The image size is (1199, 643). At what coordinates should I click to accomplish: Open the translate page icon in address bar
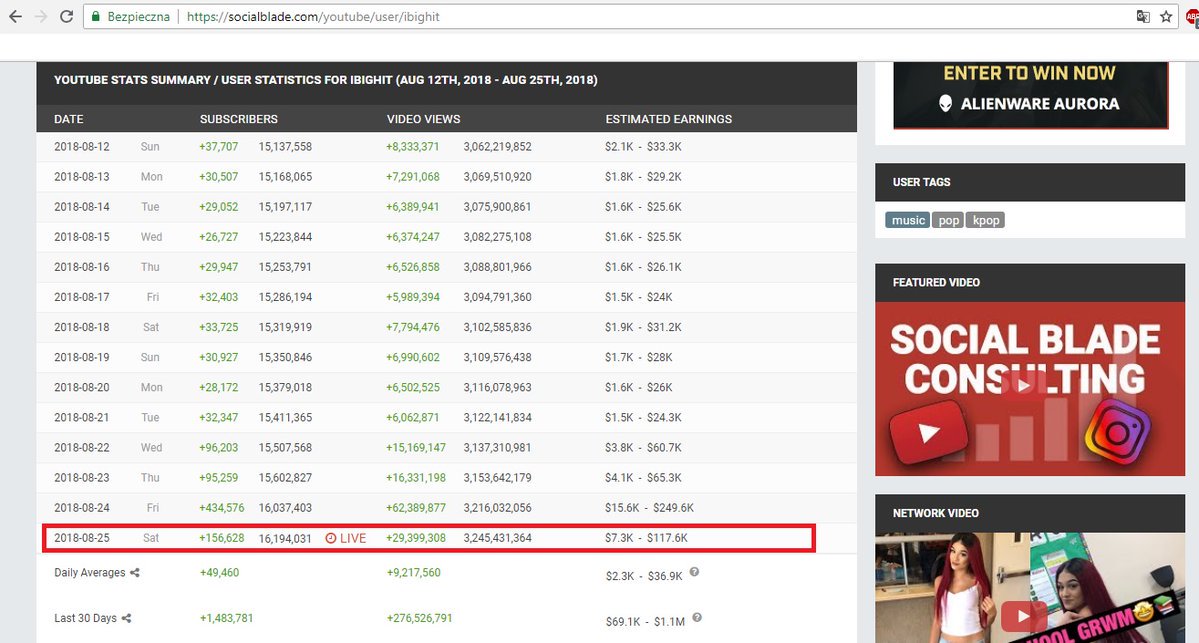[x=1143, y=16]
